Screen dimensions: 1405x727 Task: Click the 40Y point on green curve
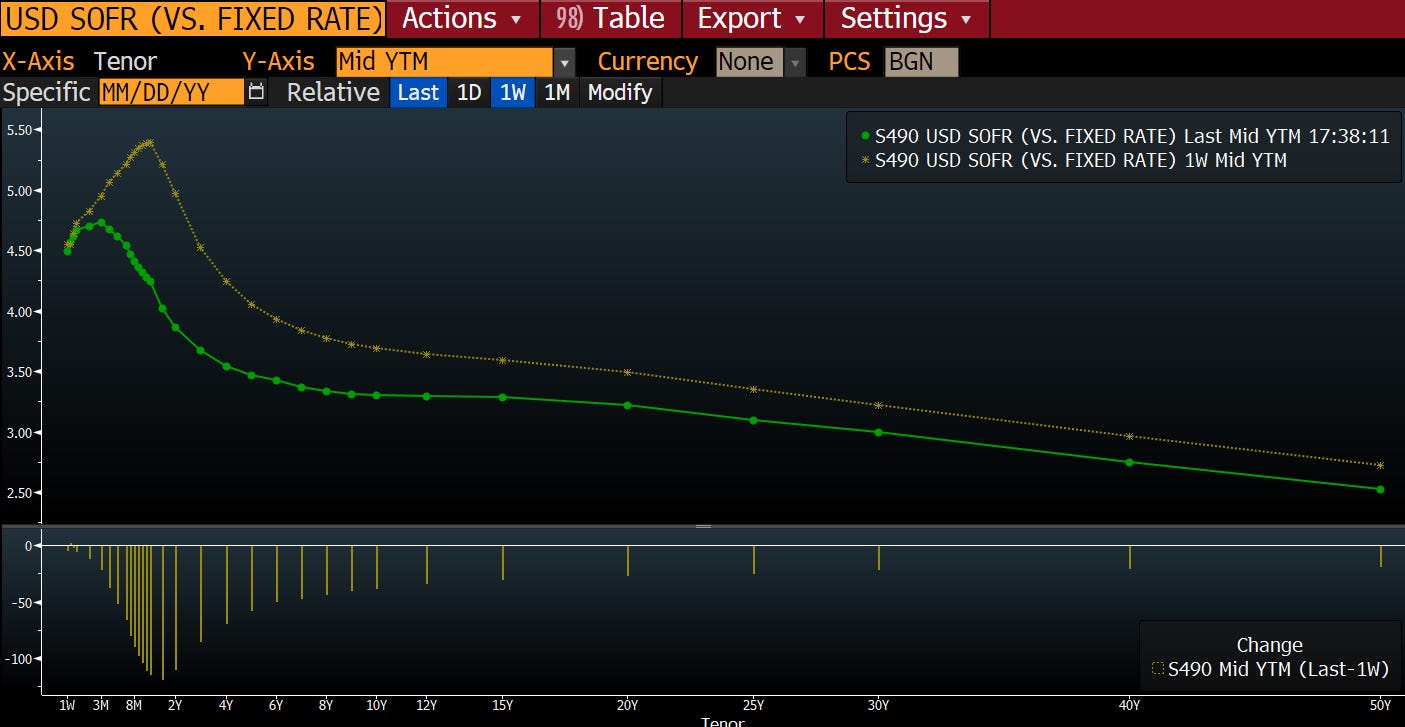(x=1130, y=462)
